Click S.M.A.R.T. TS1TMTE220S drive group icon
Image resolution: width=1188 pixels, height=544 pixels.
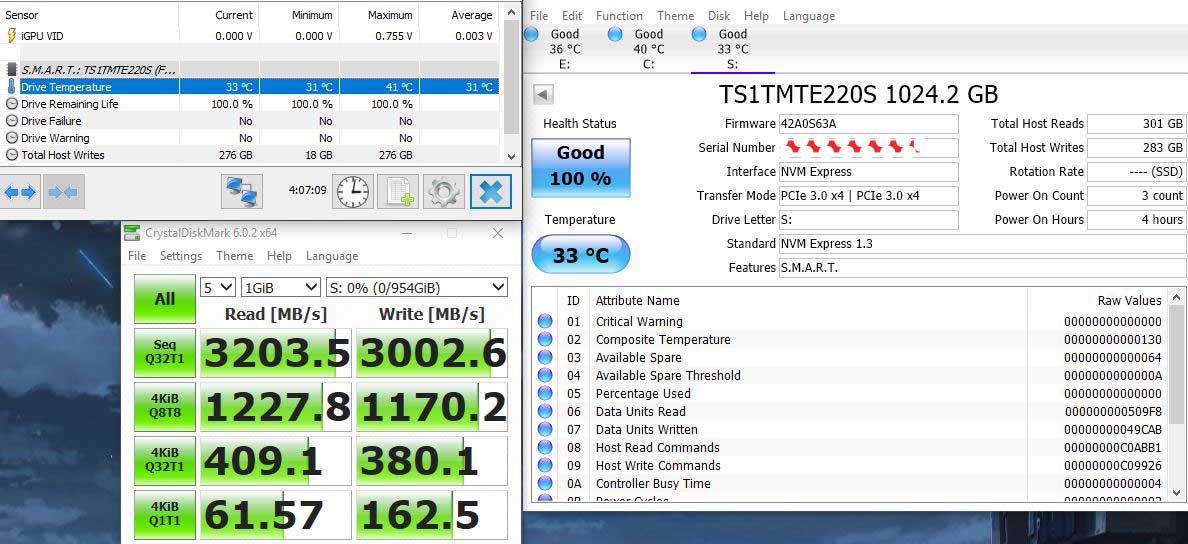coord(11,70)
